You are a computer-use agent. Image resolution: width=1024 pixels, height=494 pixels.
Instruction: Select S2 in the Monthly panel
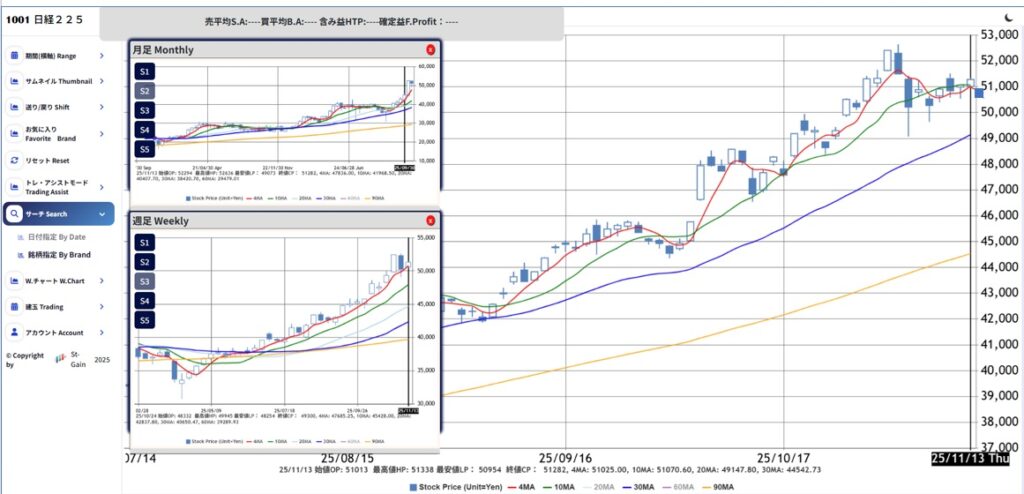click(145, 91)
